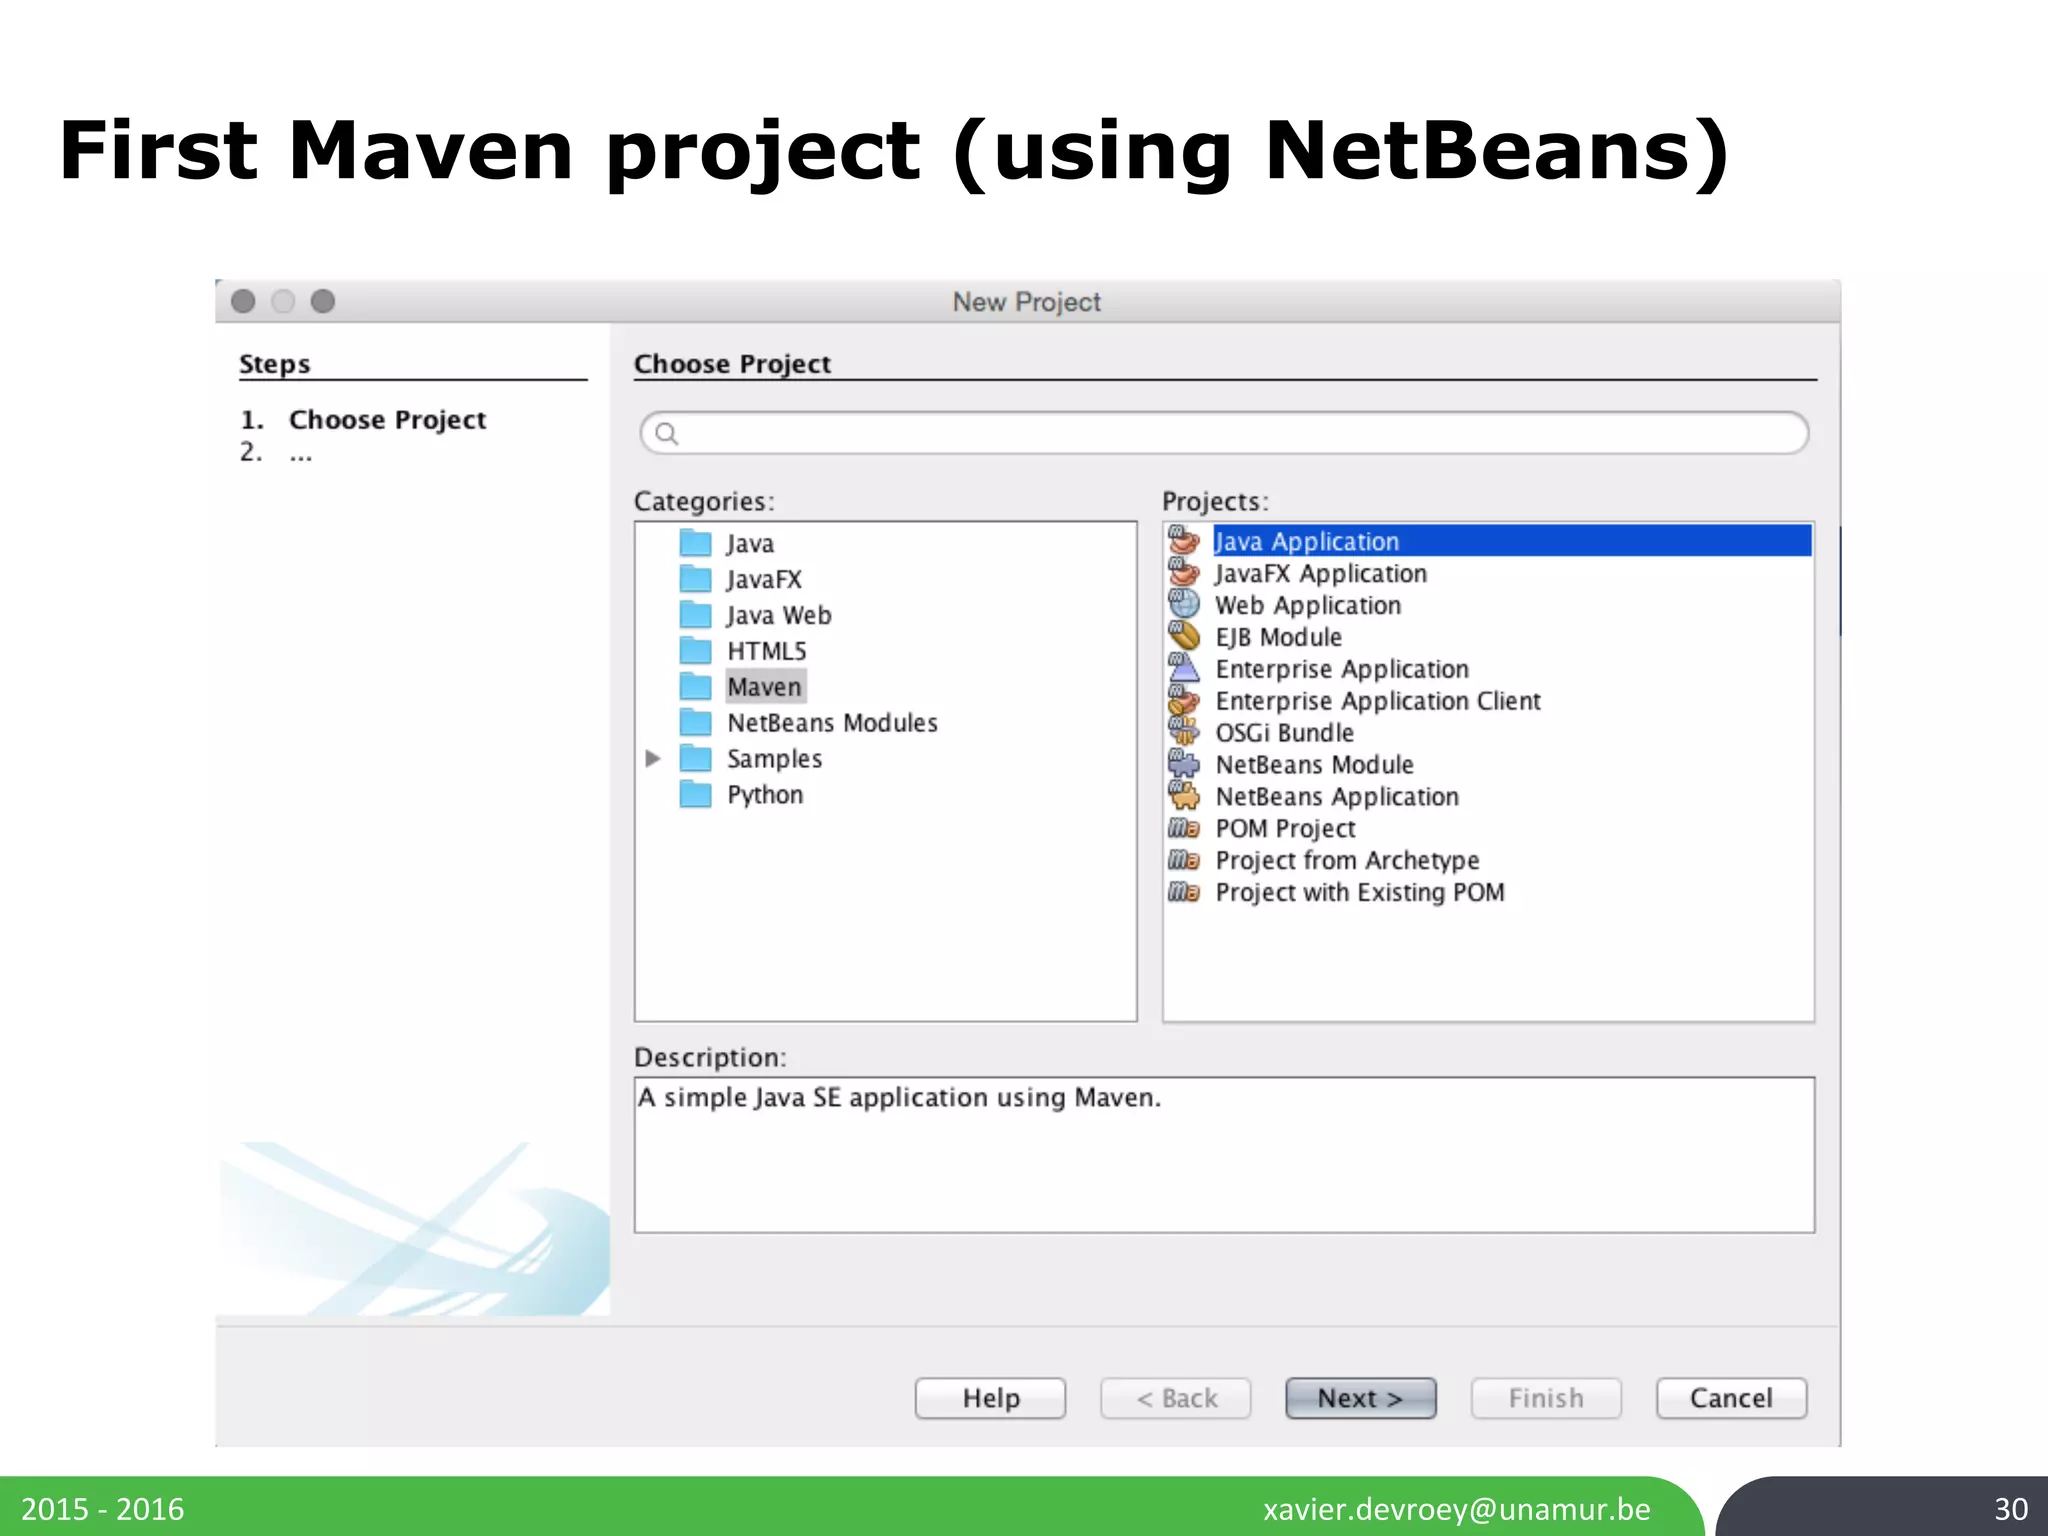Click the NetBeans Modules folder icon
This screenshot has width=2048, height=1536.
click(x=695, y=723)
